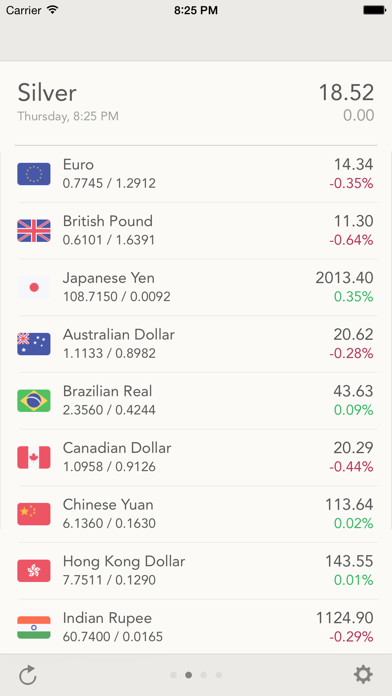This screenshot has width=392, height=696.
Task: Tap Indian Rupee price 1124.90
Action: point(344,617)
